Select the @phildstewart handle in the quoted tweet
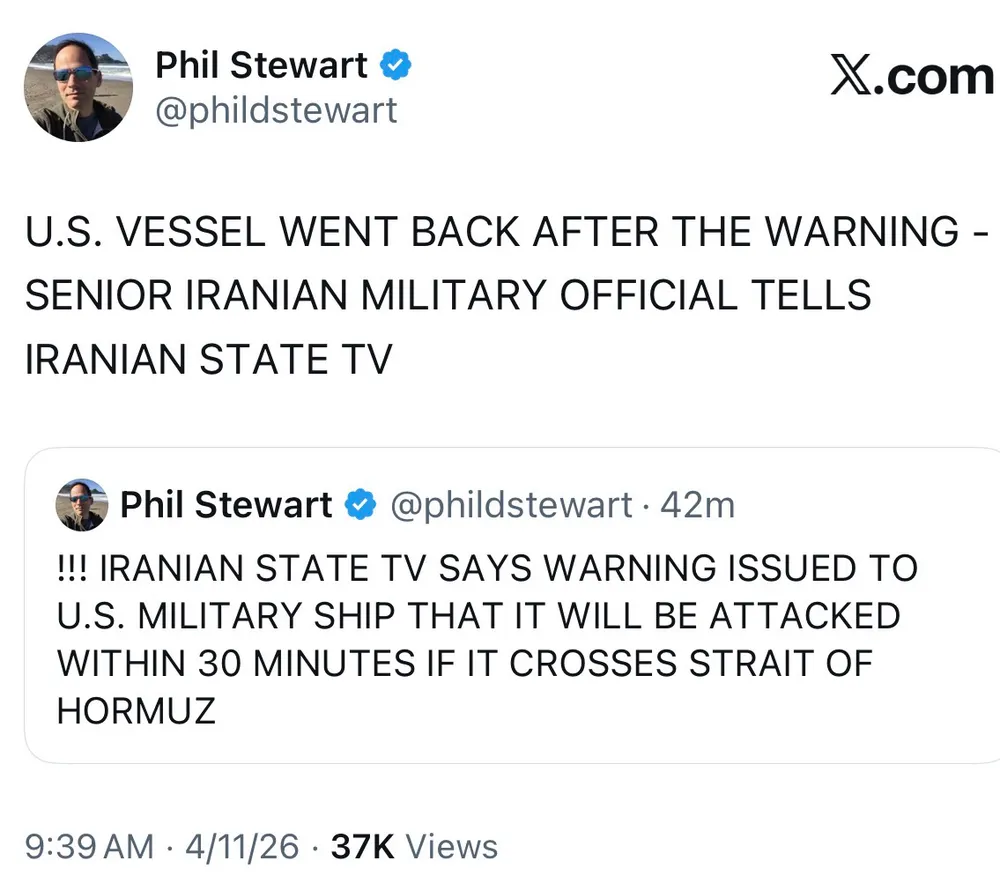Viewport: 1000px width, 892px height. pos(510,506)
